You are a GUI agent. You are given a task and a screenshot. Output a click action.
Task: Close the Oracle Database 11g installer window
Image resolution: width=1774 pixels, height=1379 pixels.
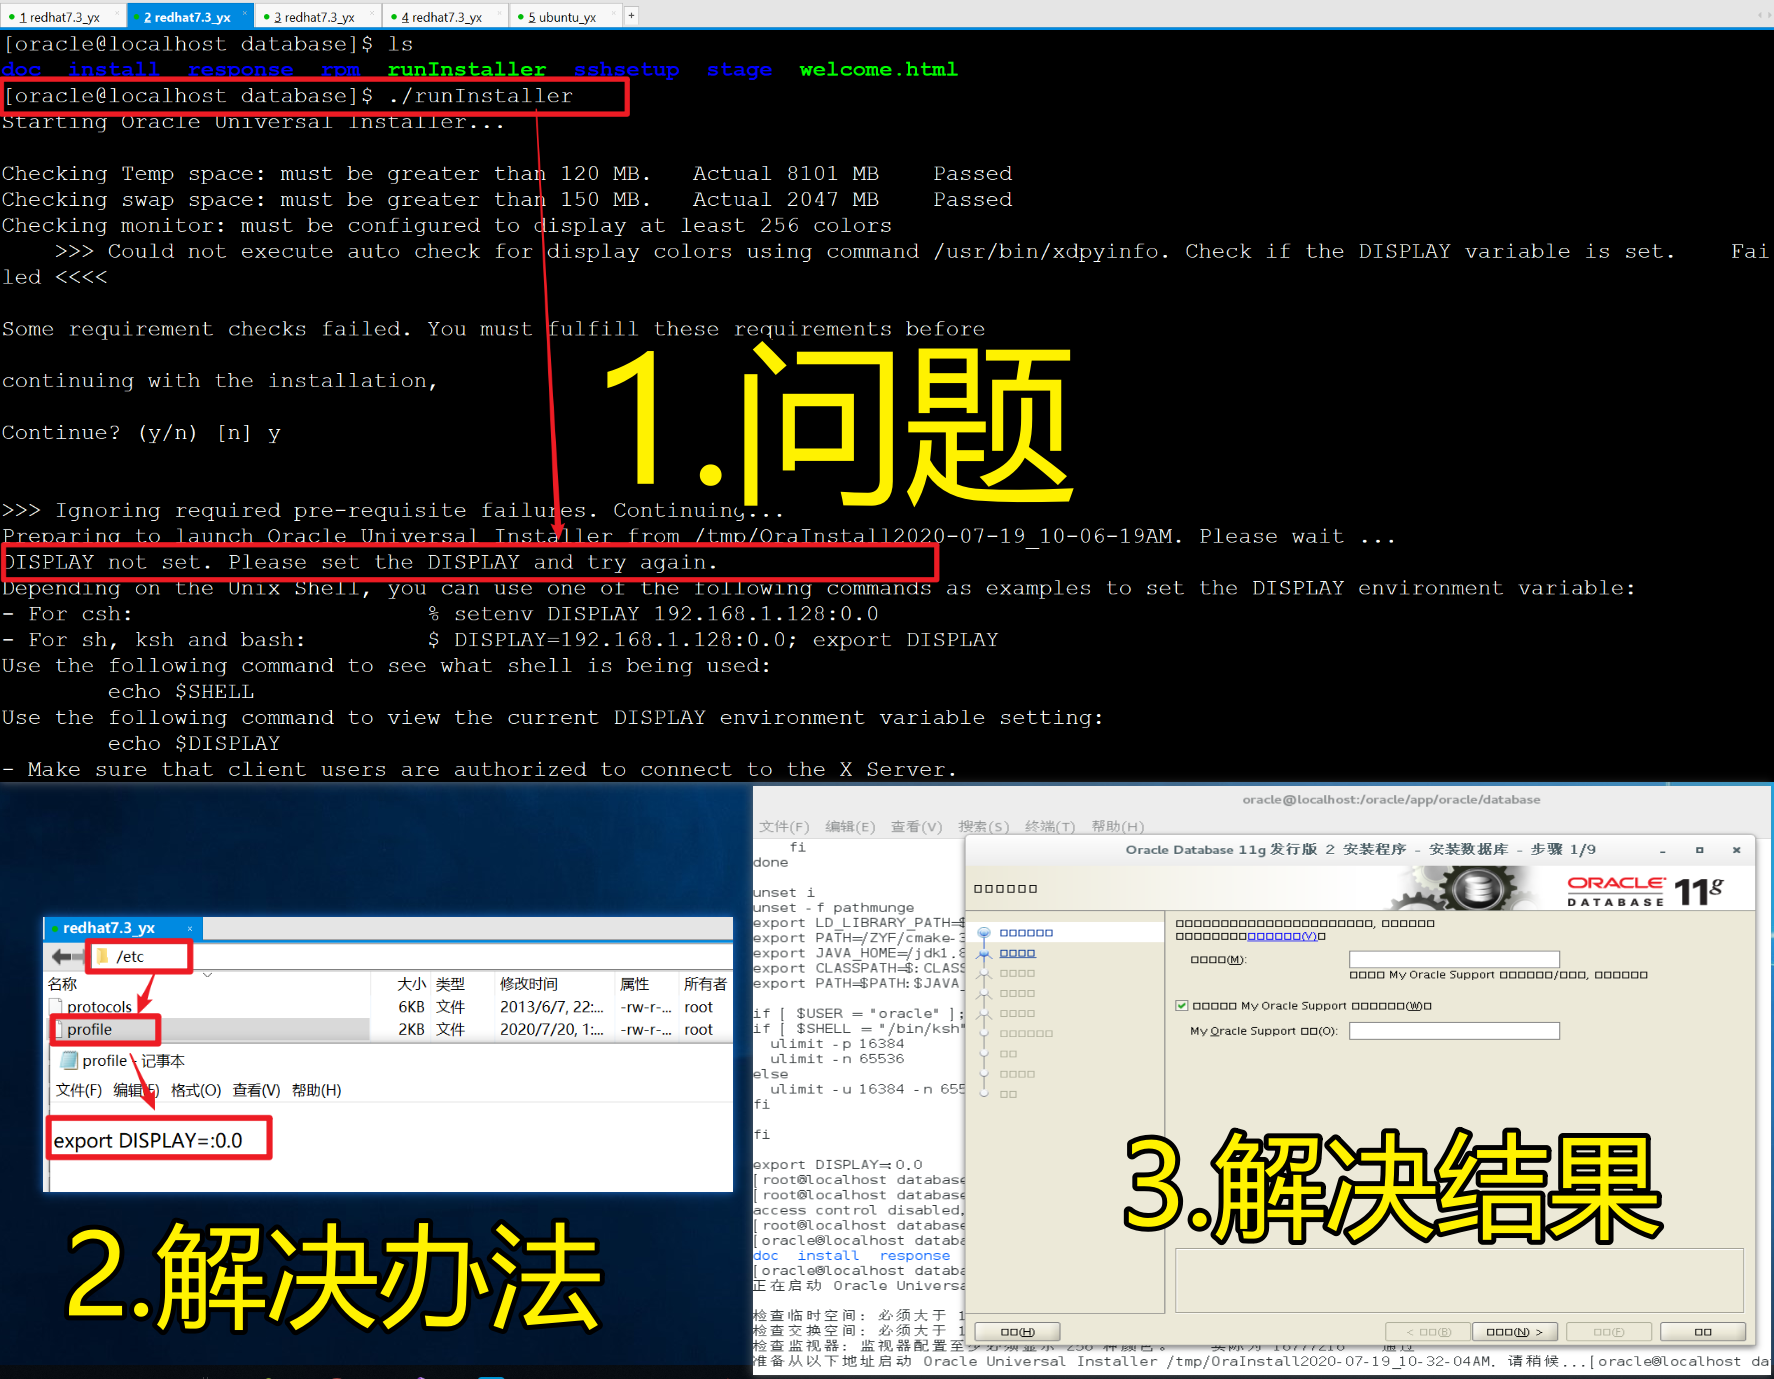pos(1736,850)
